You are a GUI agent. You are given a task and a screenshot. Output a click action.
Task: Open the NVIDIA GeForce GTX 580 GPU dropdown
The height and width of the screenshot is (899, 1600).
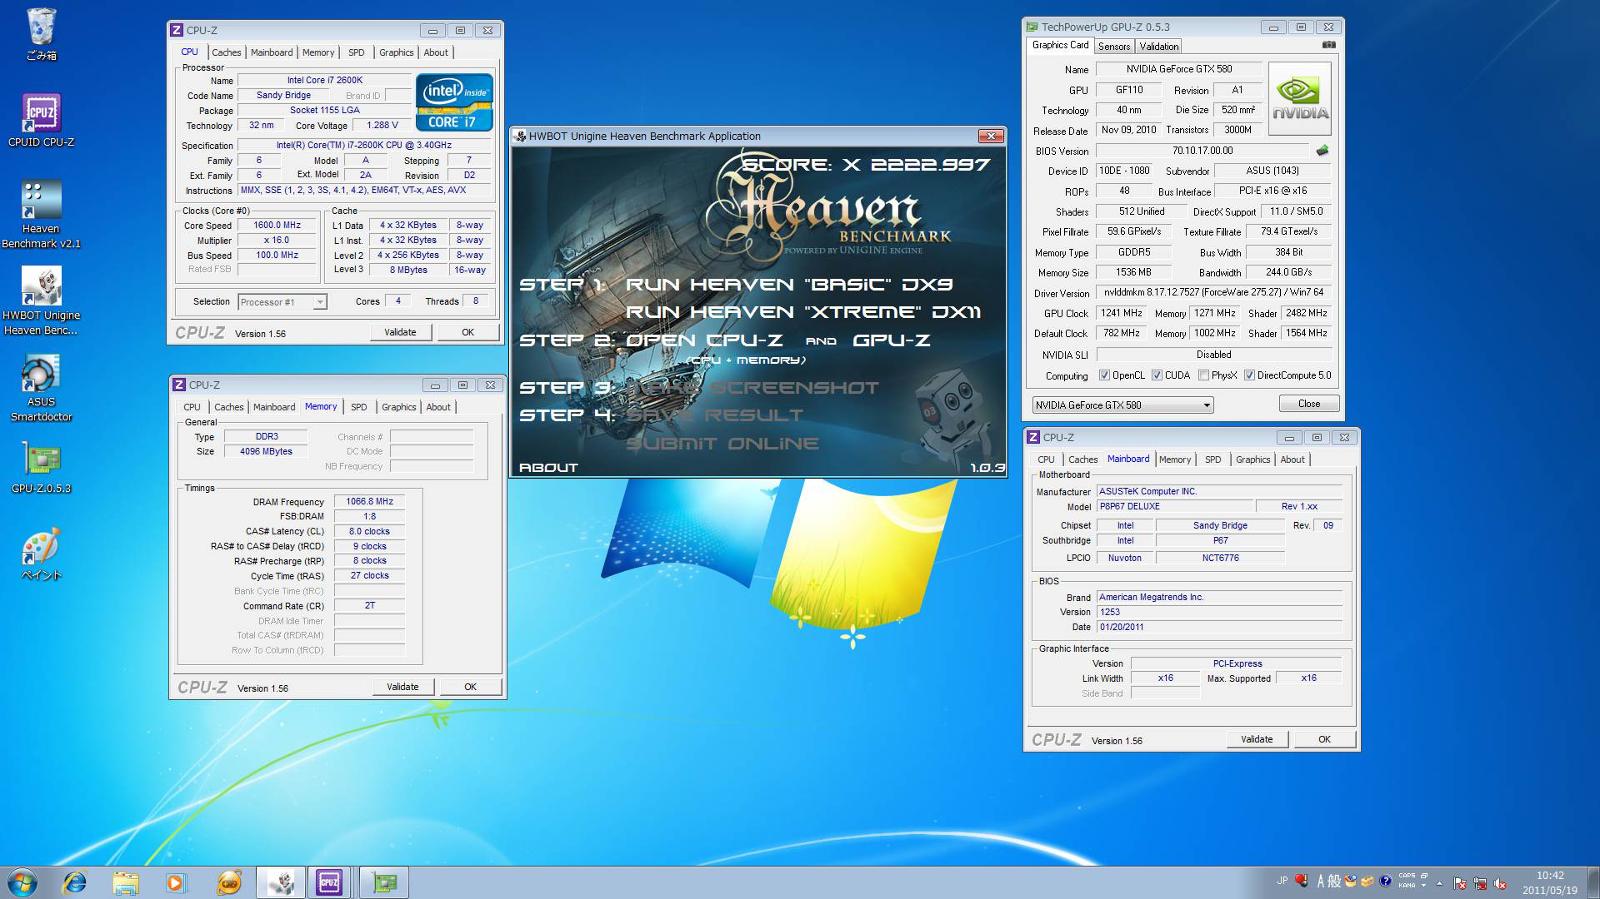(x=1122, y=405)
